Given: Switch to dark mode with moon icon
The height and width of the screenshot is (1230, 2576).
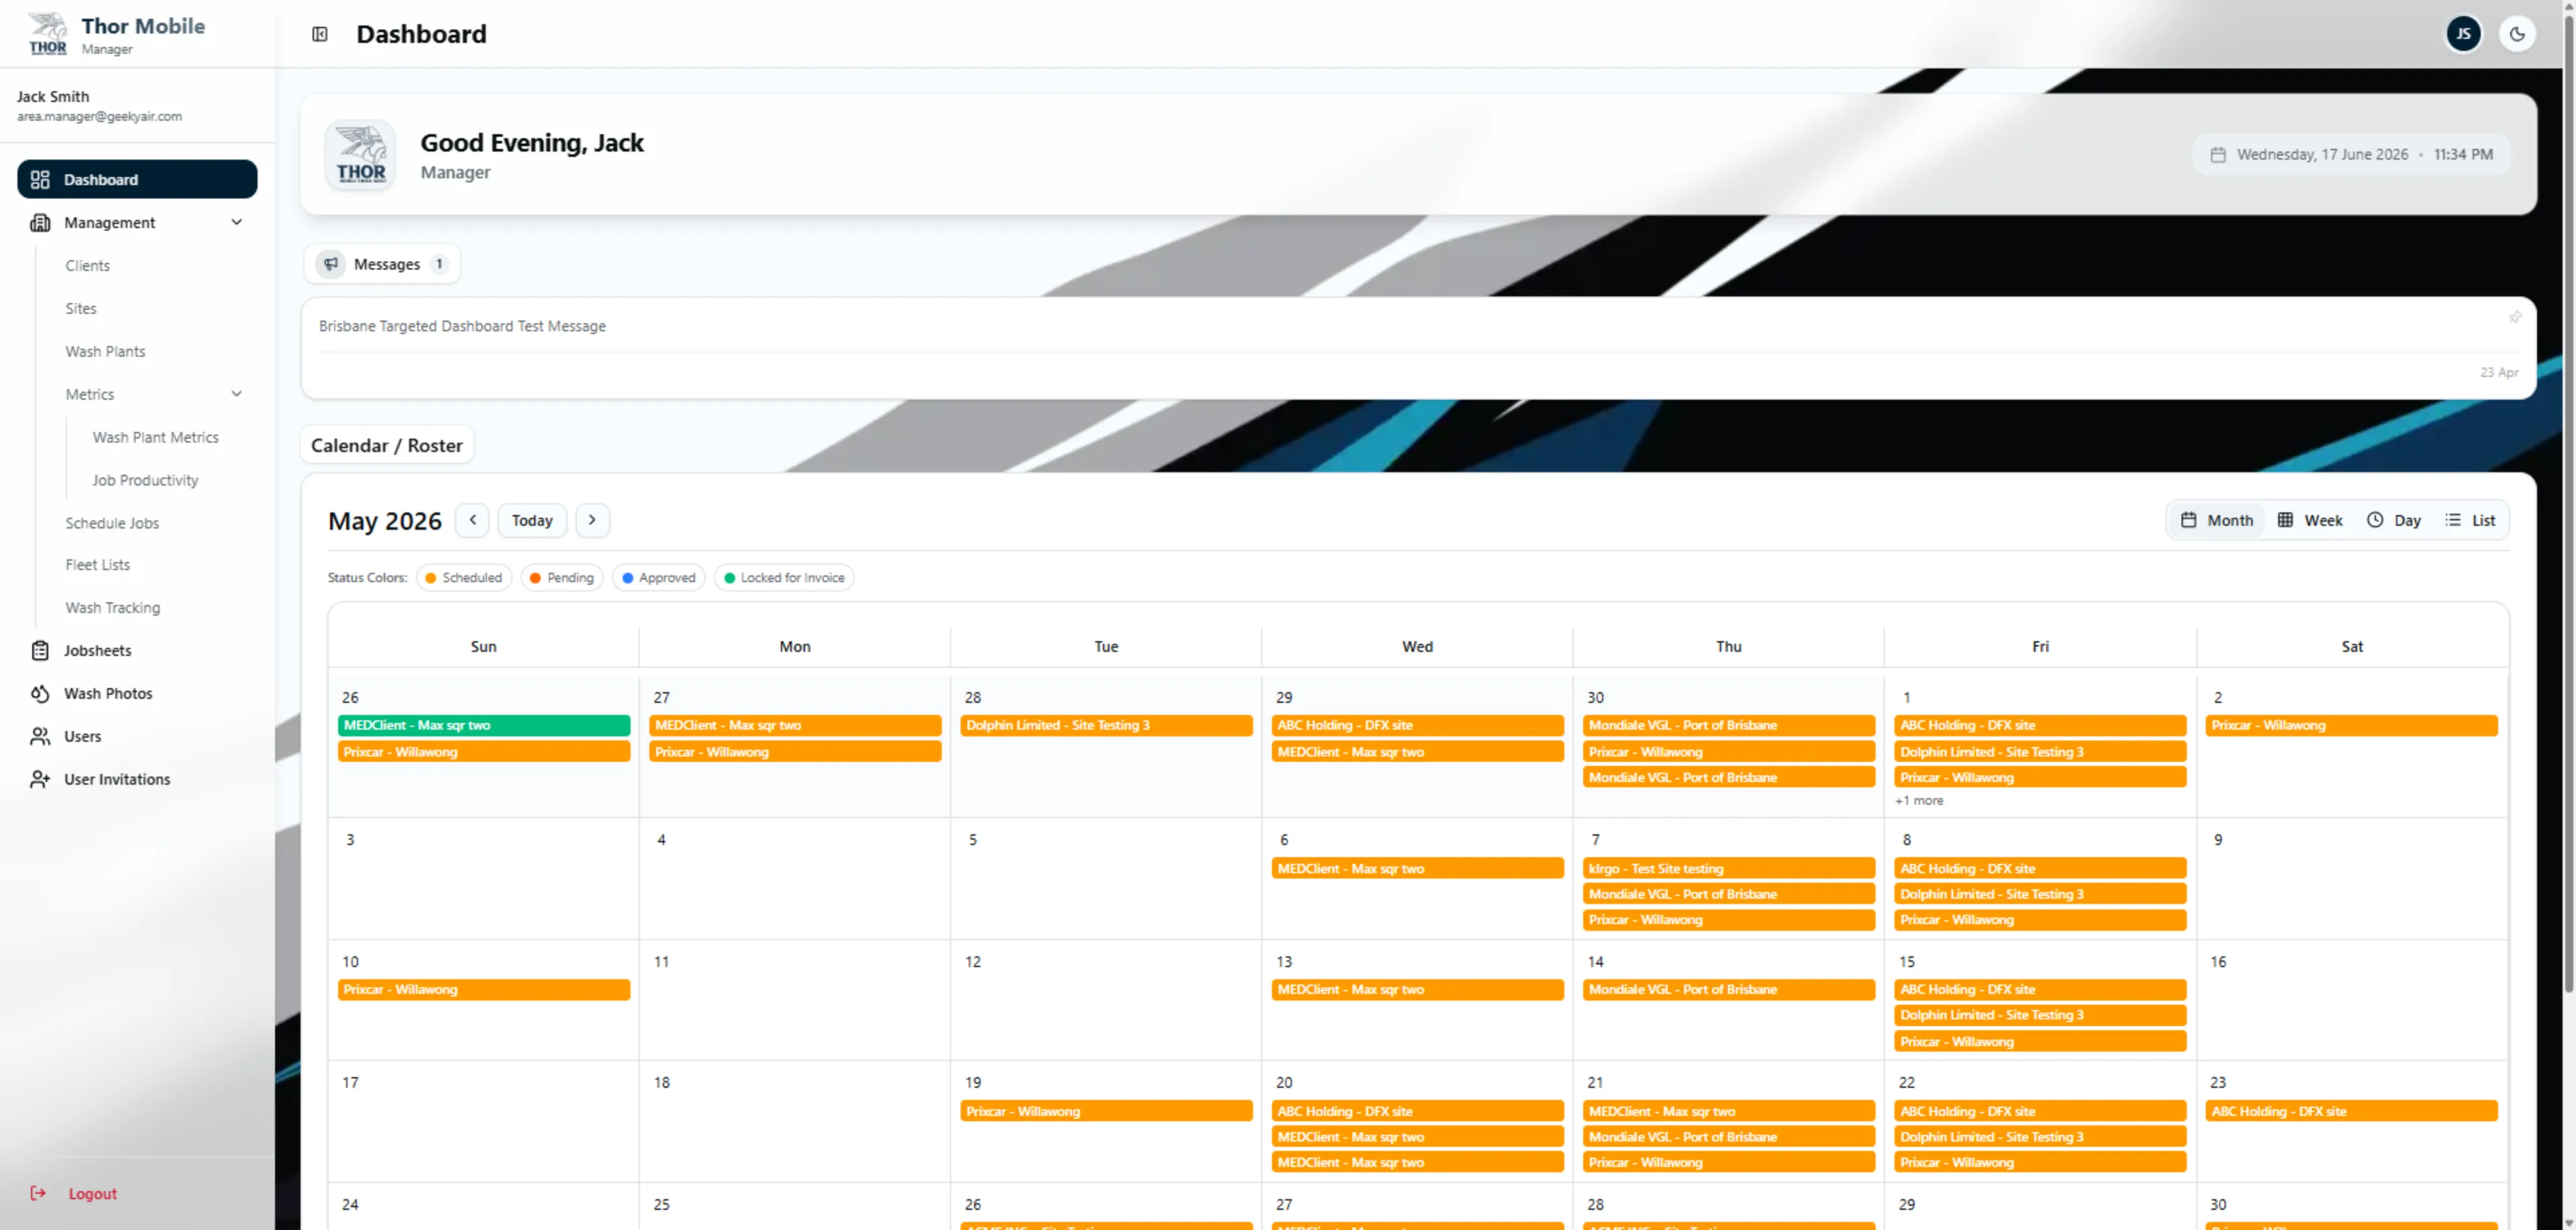Looking at the screenshot, I should click(2517, 34).
